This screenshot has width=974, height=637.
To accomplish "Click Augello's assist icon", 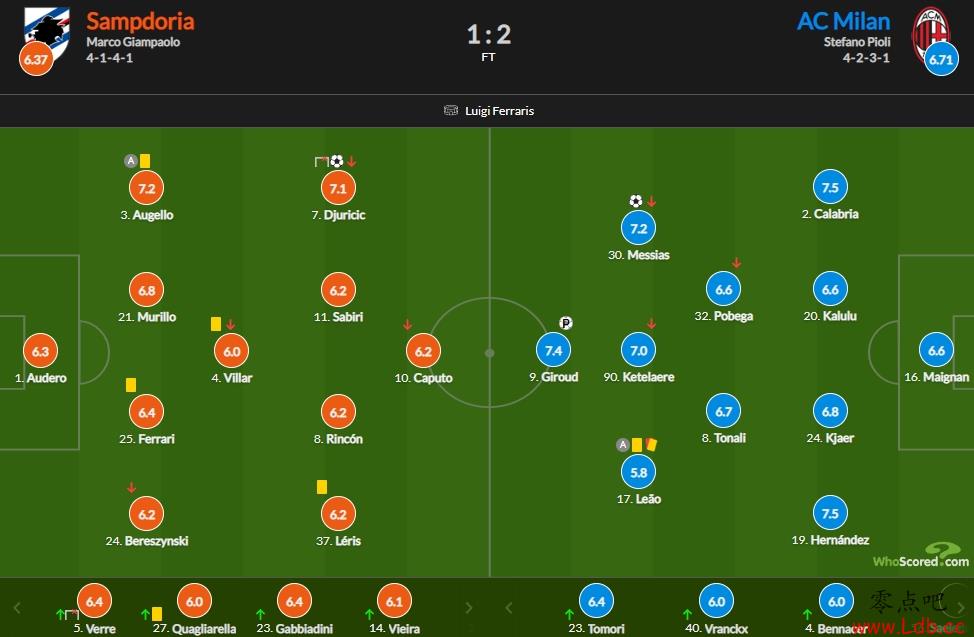I will pyautogui.click(x=130, y=162).
